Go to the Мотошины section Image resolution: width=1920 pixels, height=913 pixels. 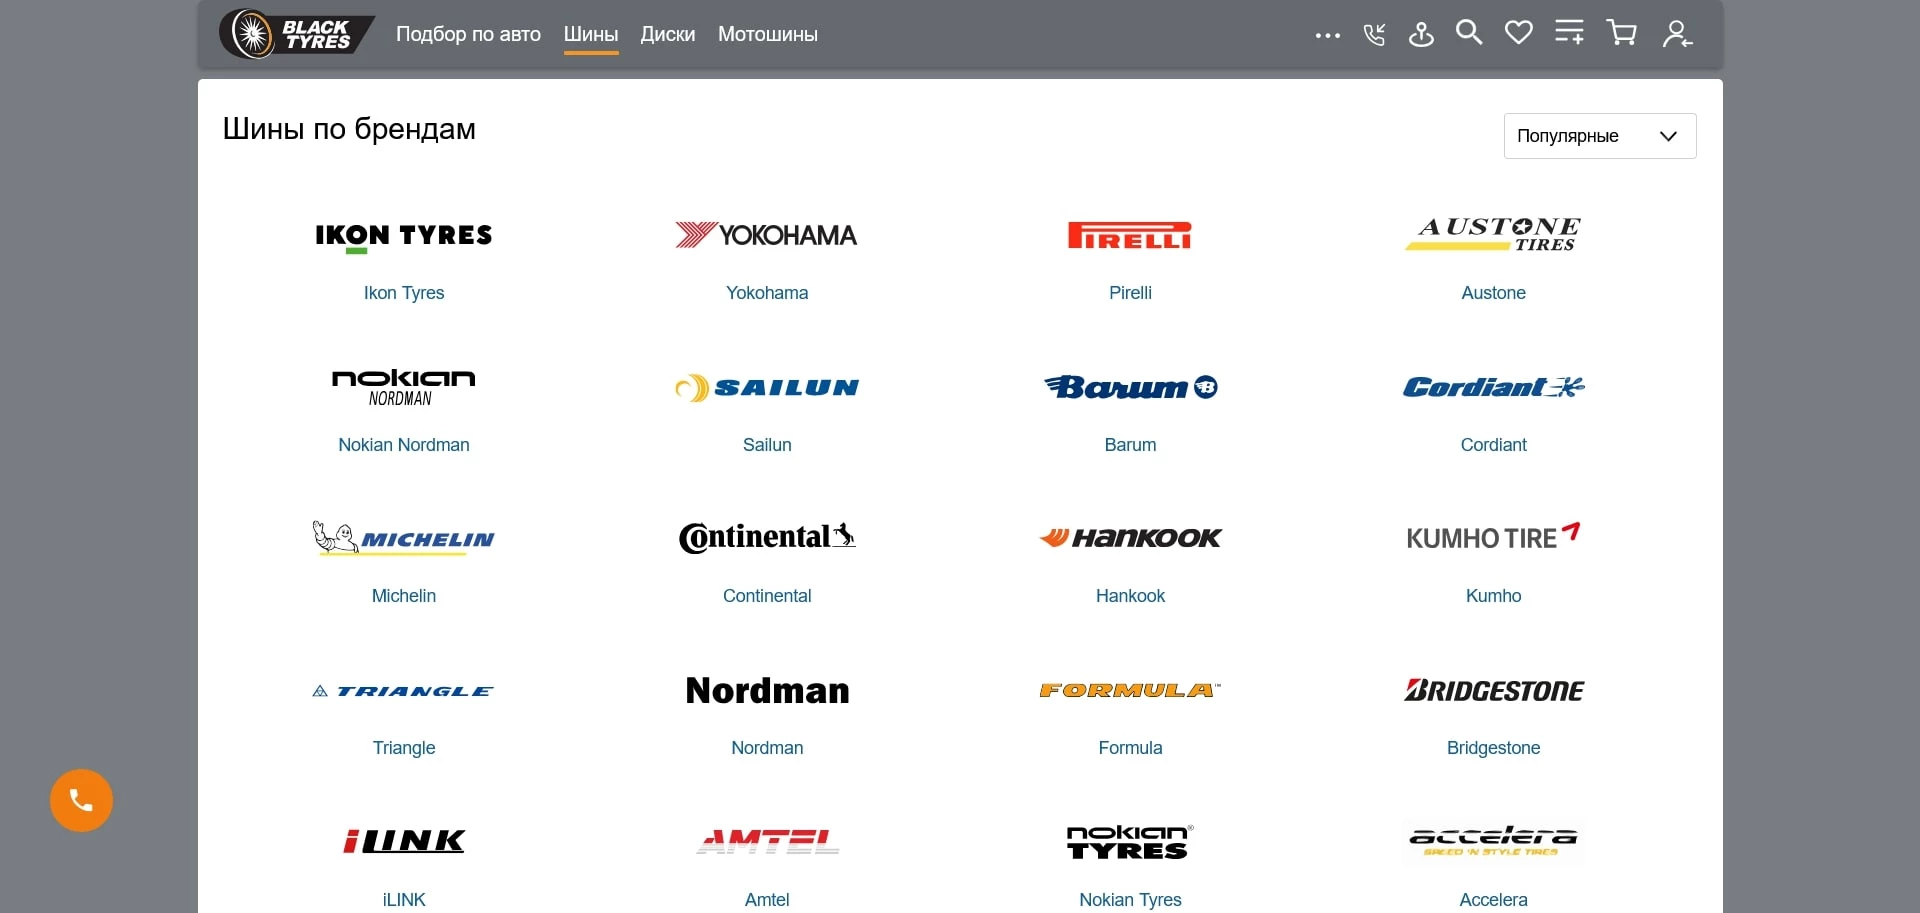pos(767,34)
